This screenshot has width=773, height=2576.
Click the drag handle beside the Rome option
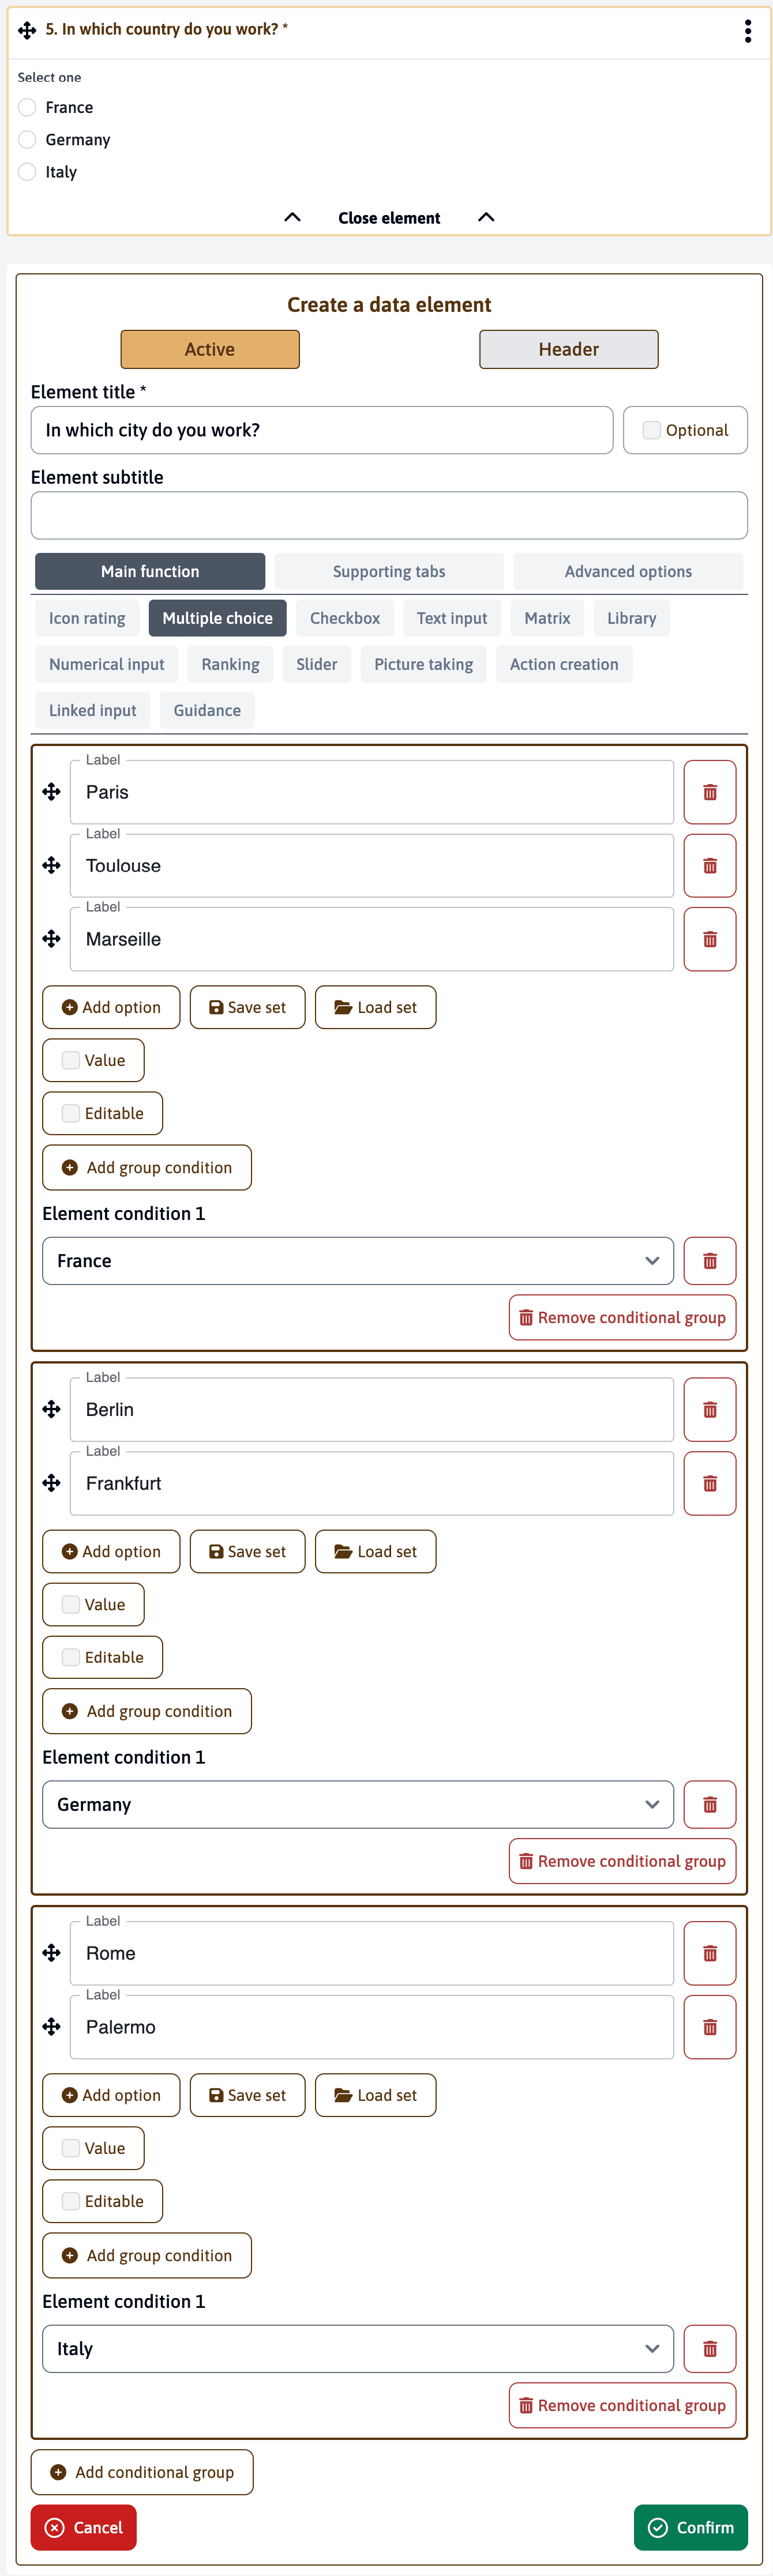click(50, 1952)
